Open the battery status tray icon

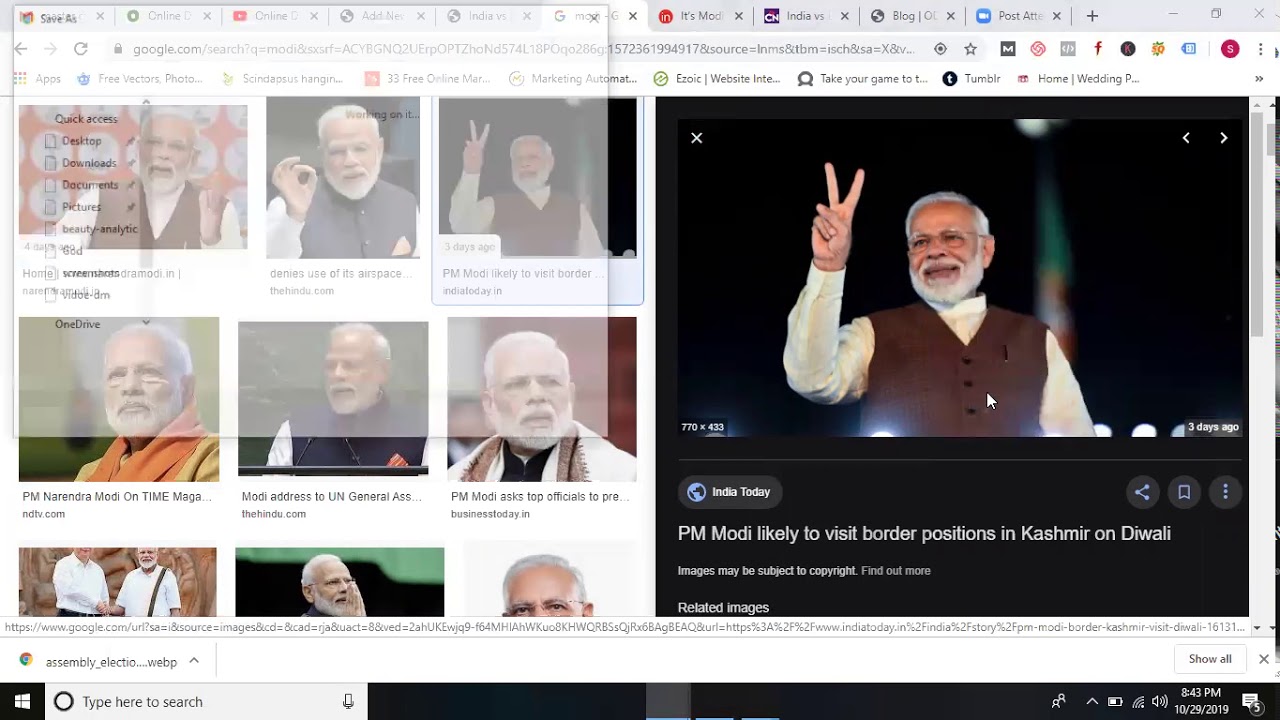(1115, 702)
